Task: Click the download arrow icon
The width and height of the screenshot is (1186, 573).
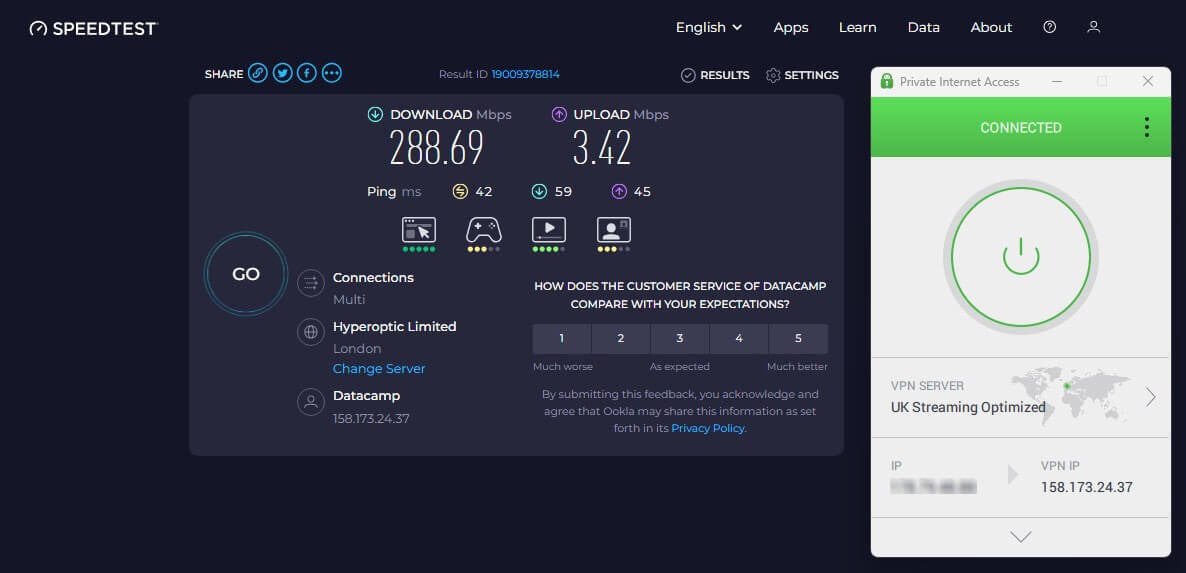Action: click(375, 115)
